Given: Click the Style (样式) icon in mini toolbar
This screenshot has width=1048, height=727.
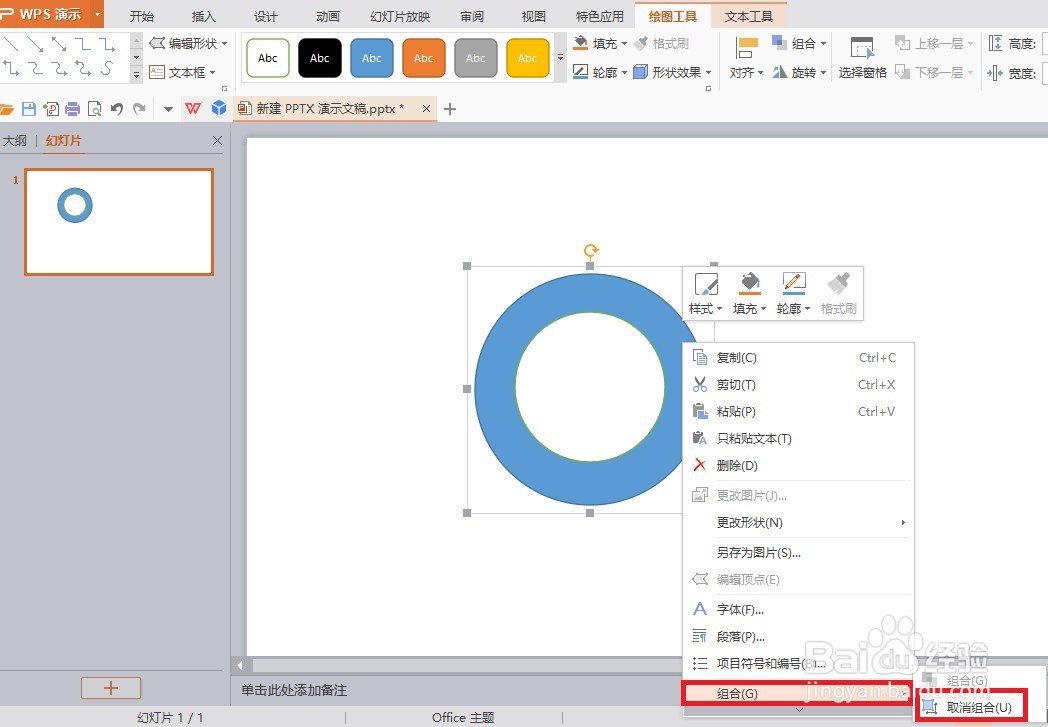Looking at the screenshot, I should point(706,284).
